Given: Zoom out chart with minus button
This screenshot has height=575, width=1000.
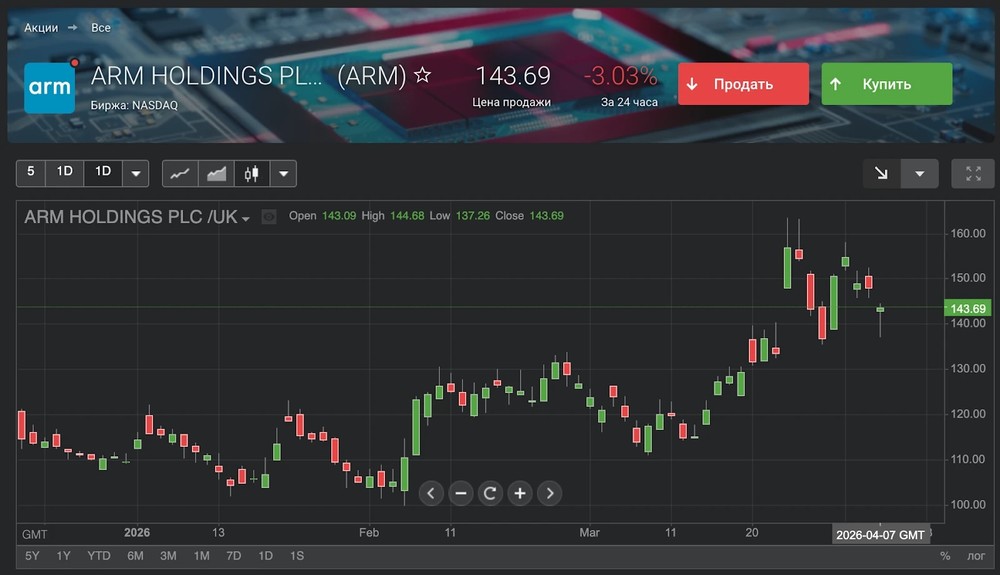Looking at the screenshot, I should pos(460,492).
